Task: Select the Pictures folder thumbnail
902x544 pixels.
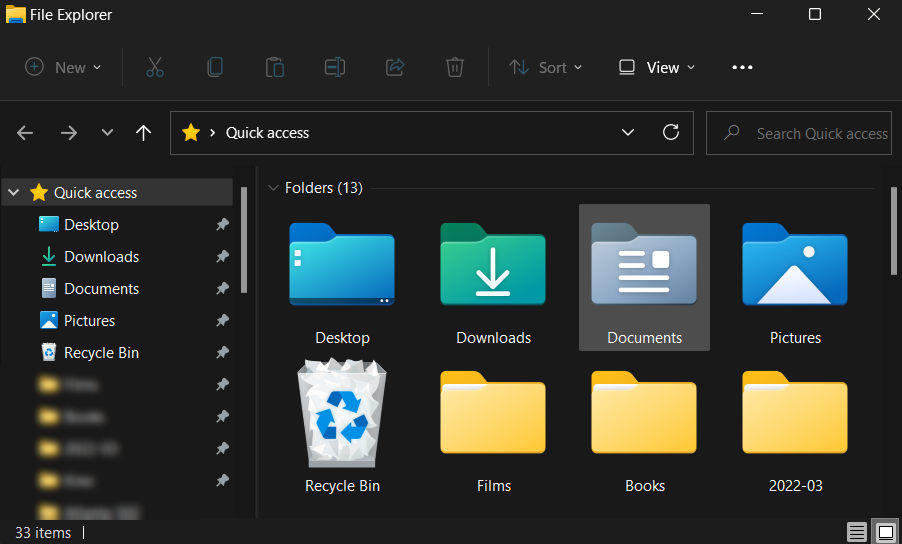Action: point(795,278)
